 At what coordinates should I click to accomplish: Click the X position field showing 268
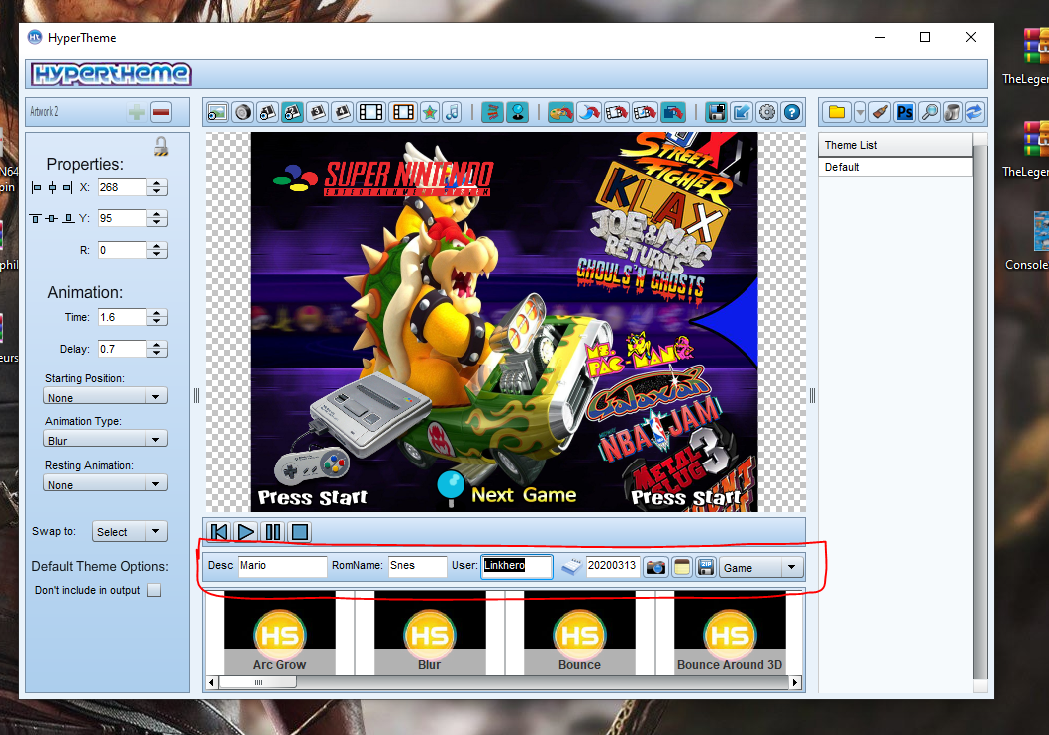click(x=122, y=187)
